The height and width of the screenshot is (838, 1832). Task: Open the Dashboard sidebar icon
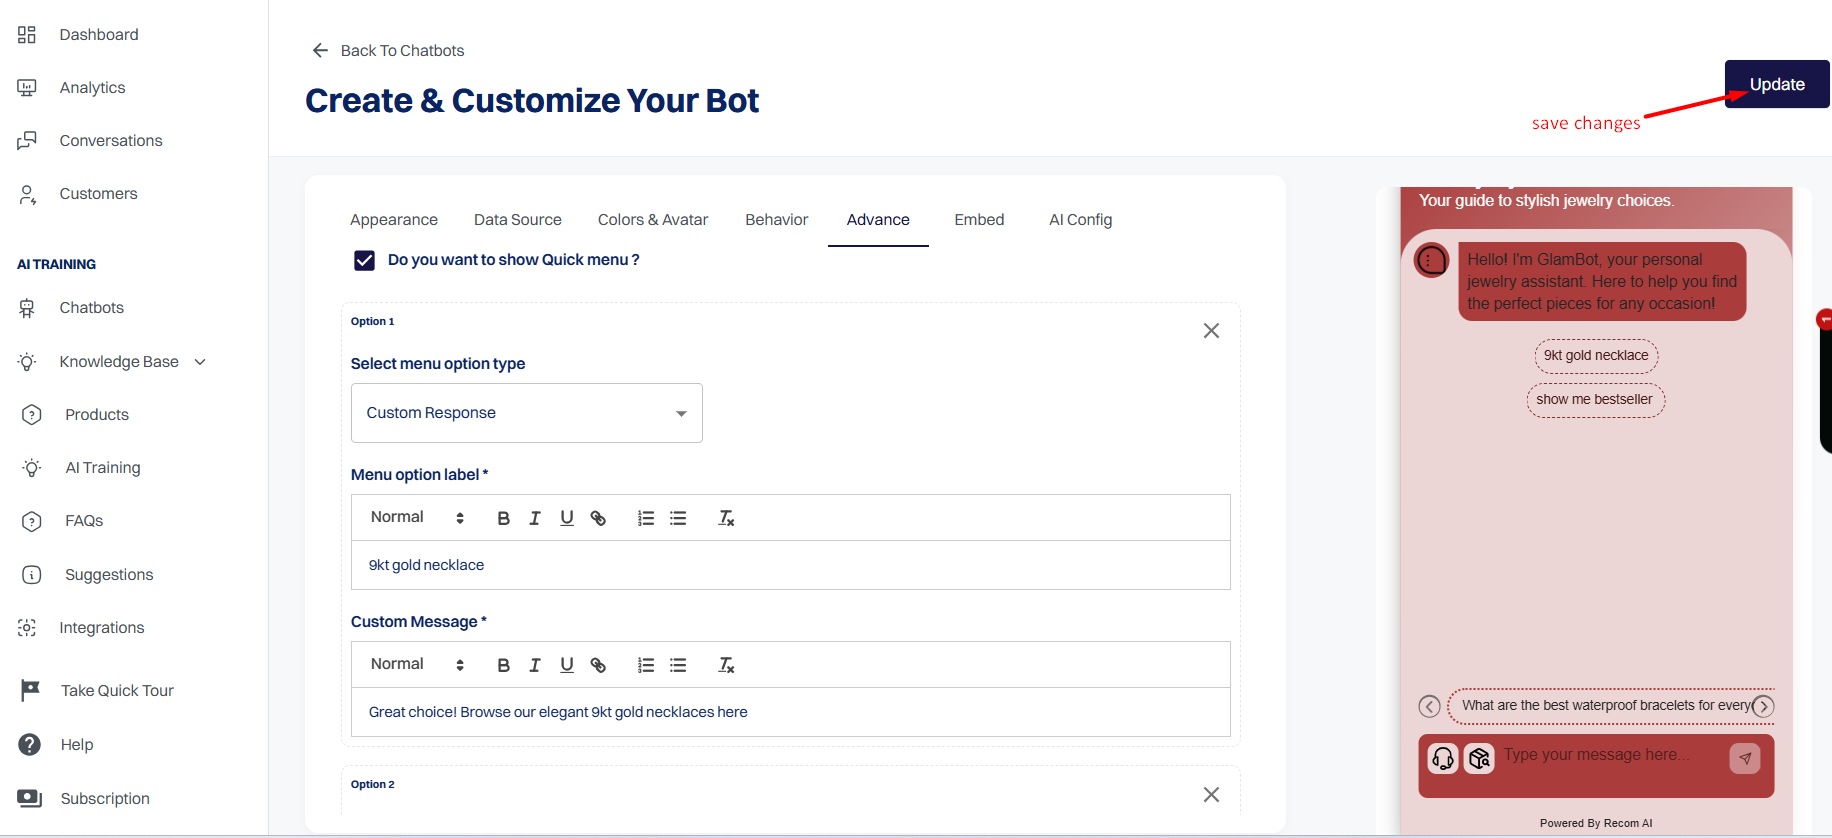[x=27, y=35]
